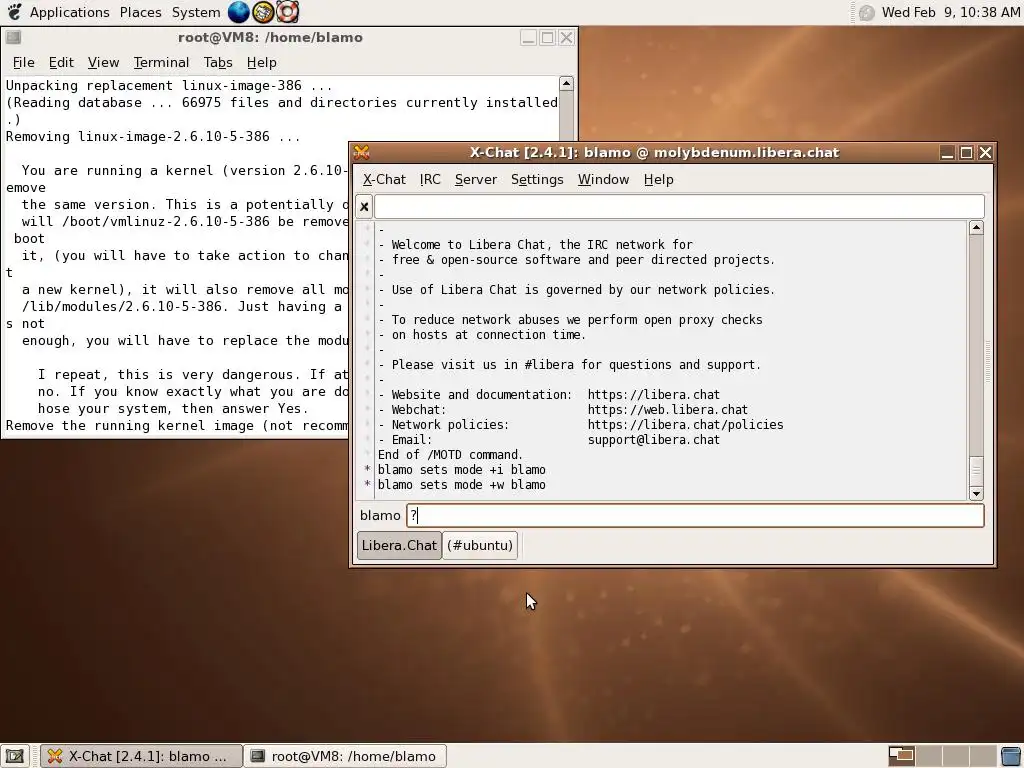
Task: Open the Help menu in X-Chat
Action: click(x=658, y=180)
